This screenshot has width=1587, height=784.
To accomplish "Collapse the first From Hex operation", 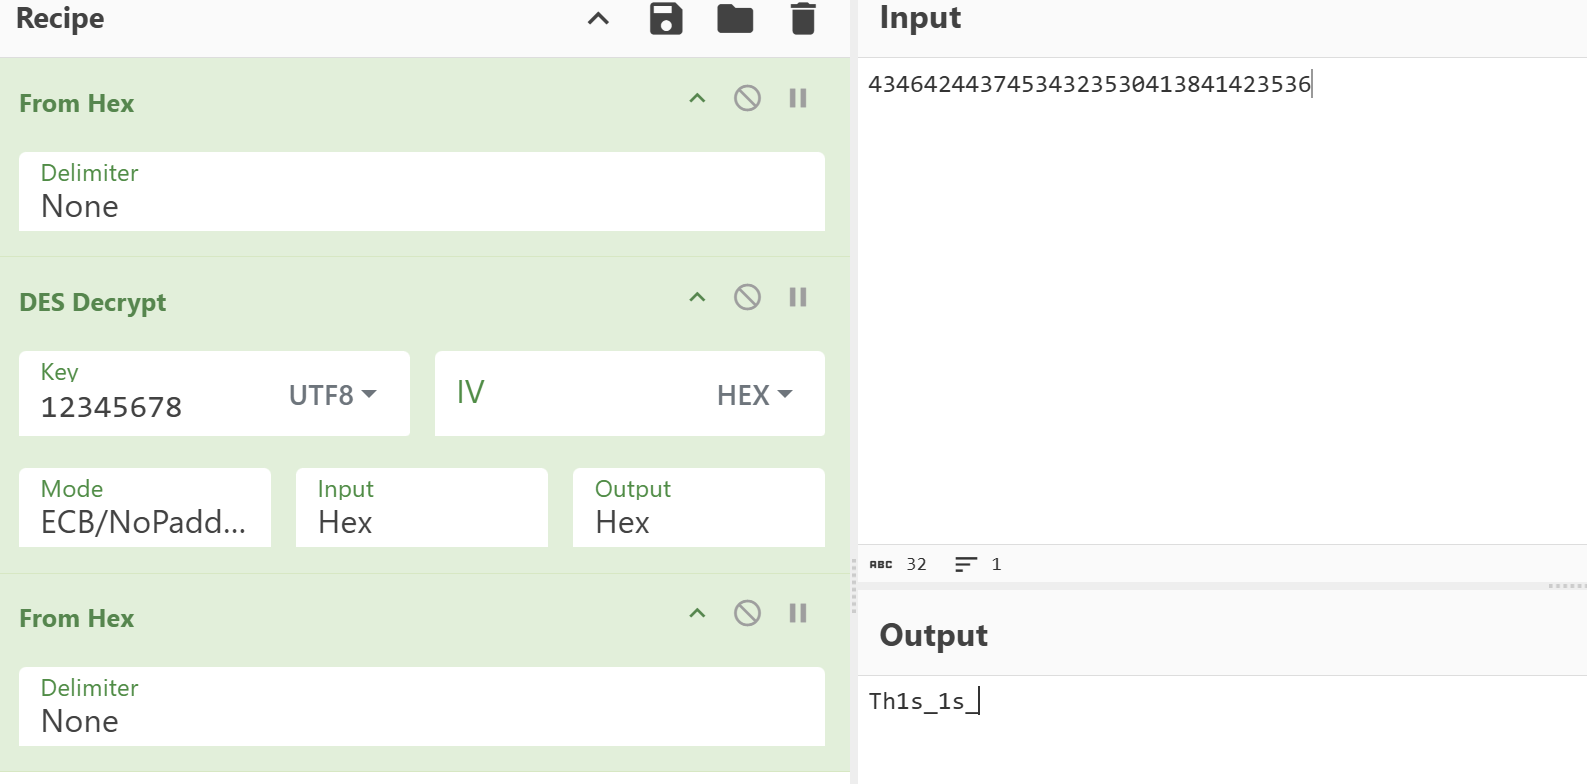I will 697,98.
